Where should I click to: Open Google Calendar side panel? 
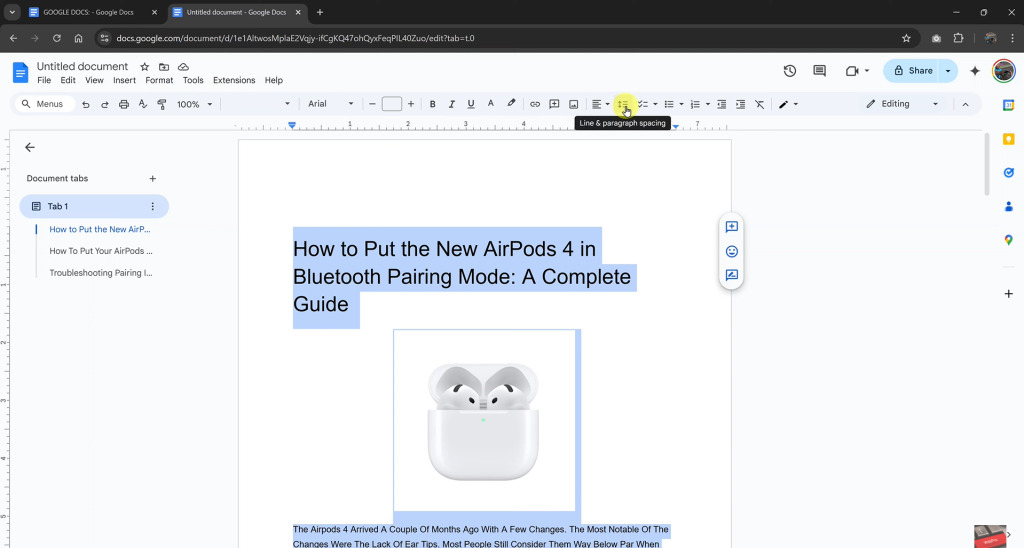[x=1008, y=105]
